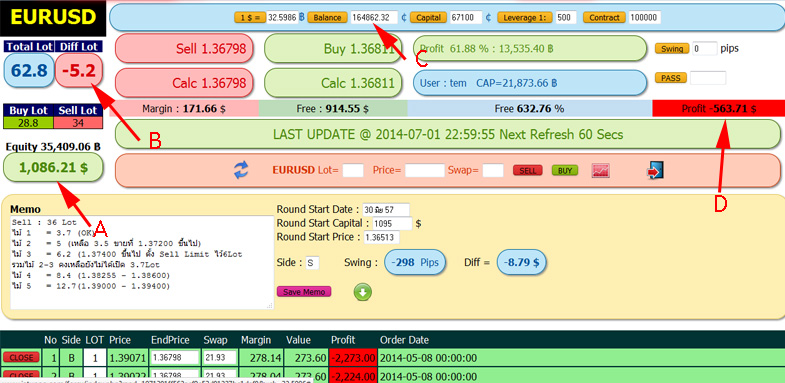Click the green down-arrow circle icon
Viewport: 785px width, 383px height.
pyautogui.click(x=362, y=292)
